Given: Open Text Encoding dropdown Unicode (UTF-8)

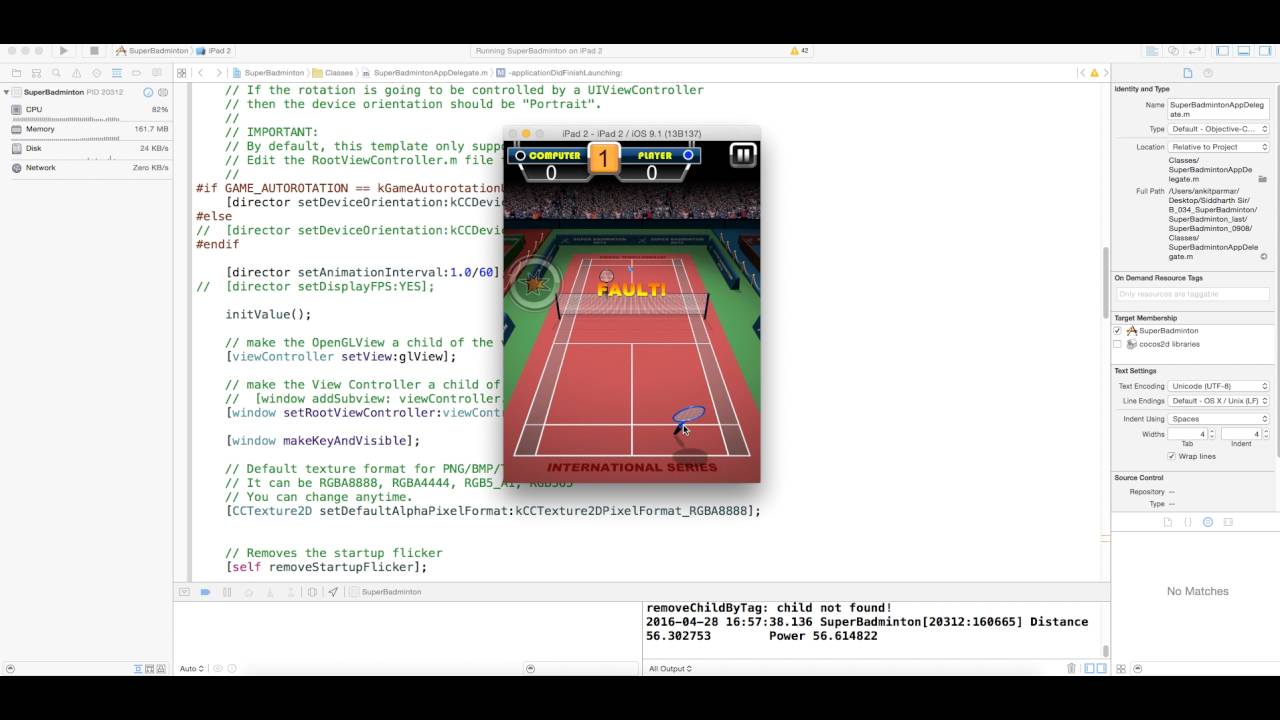Looking at the screenshot, I should [x=1218, y=386].
